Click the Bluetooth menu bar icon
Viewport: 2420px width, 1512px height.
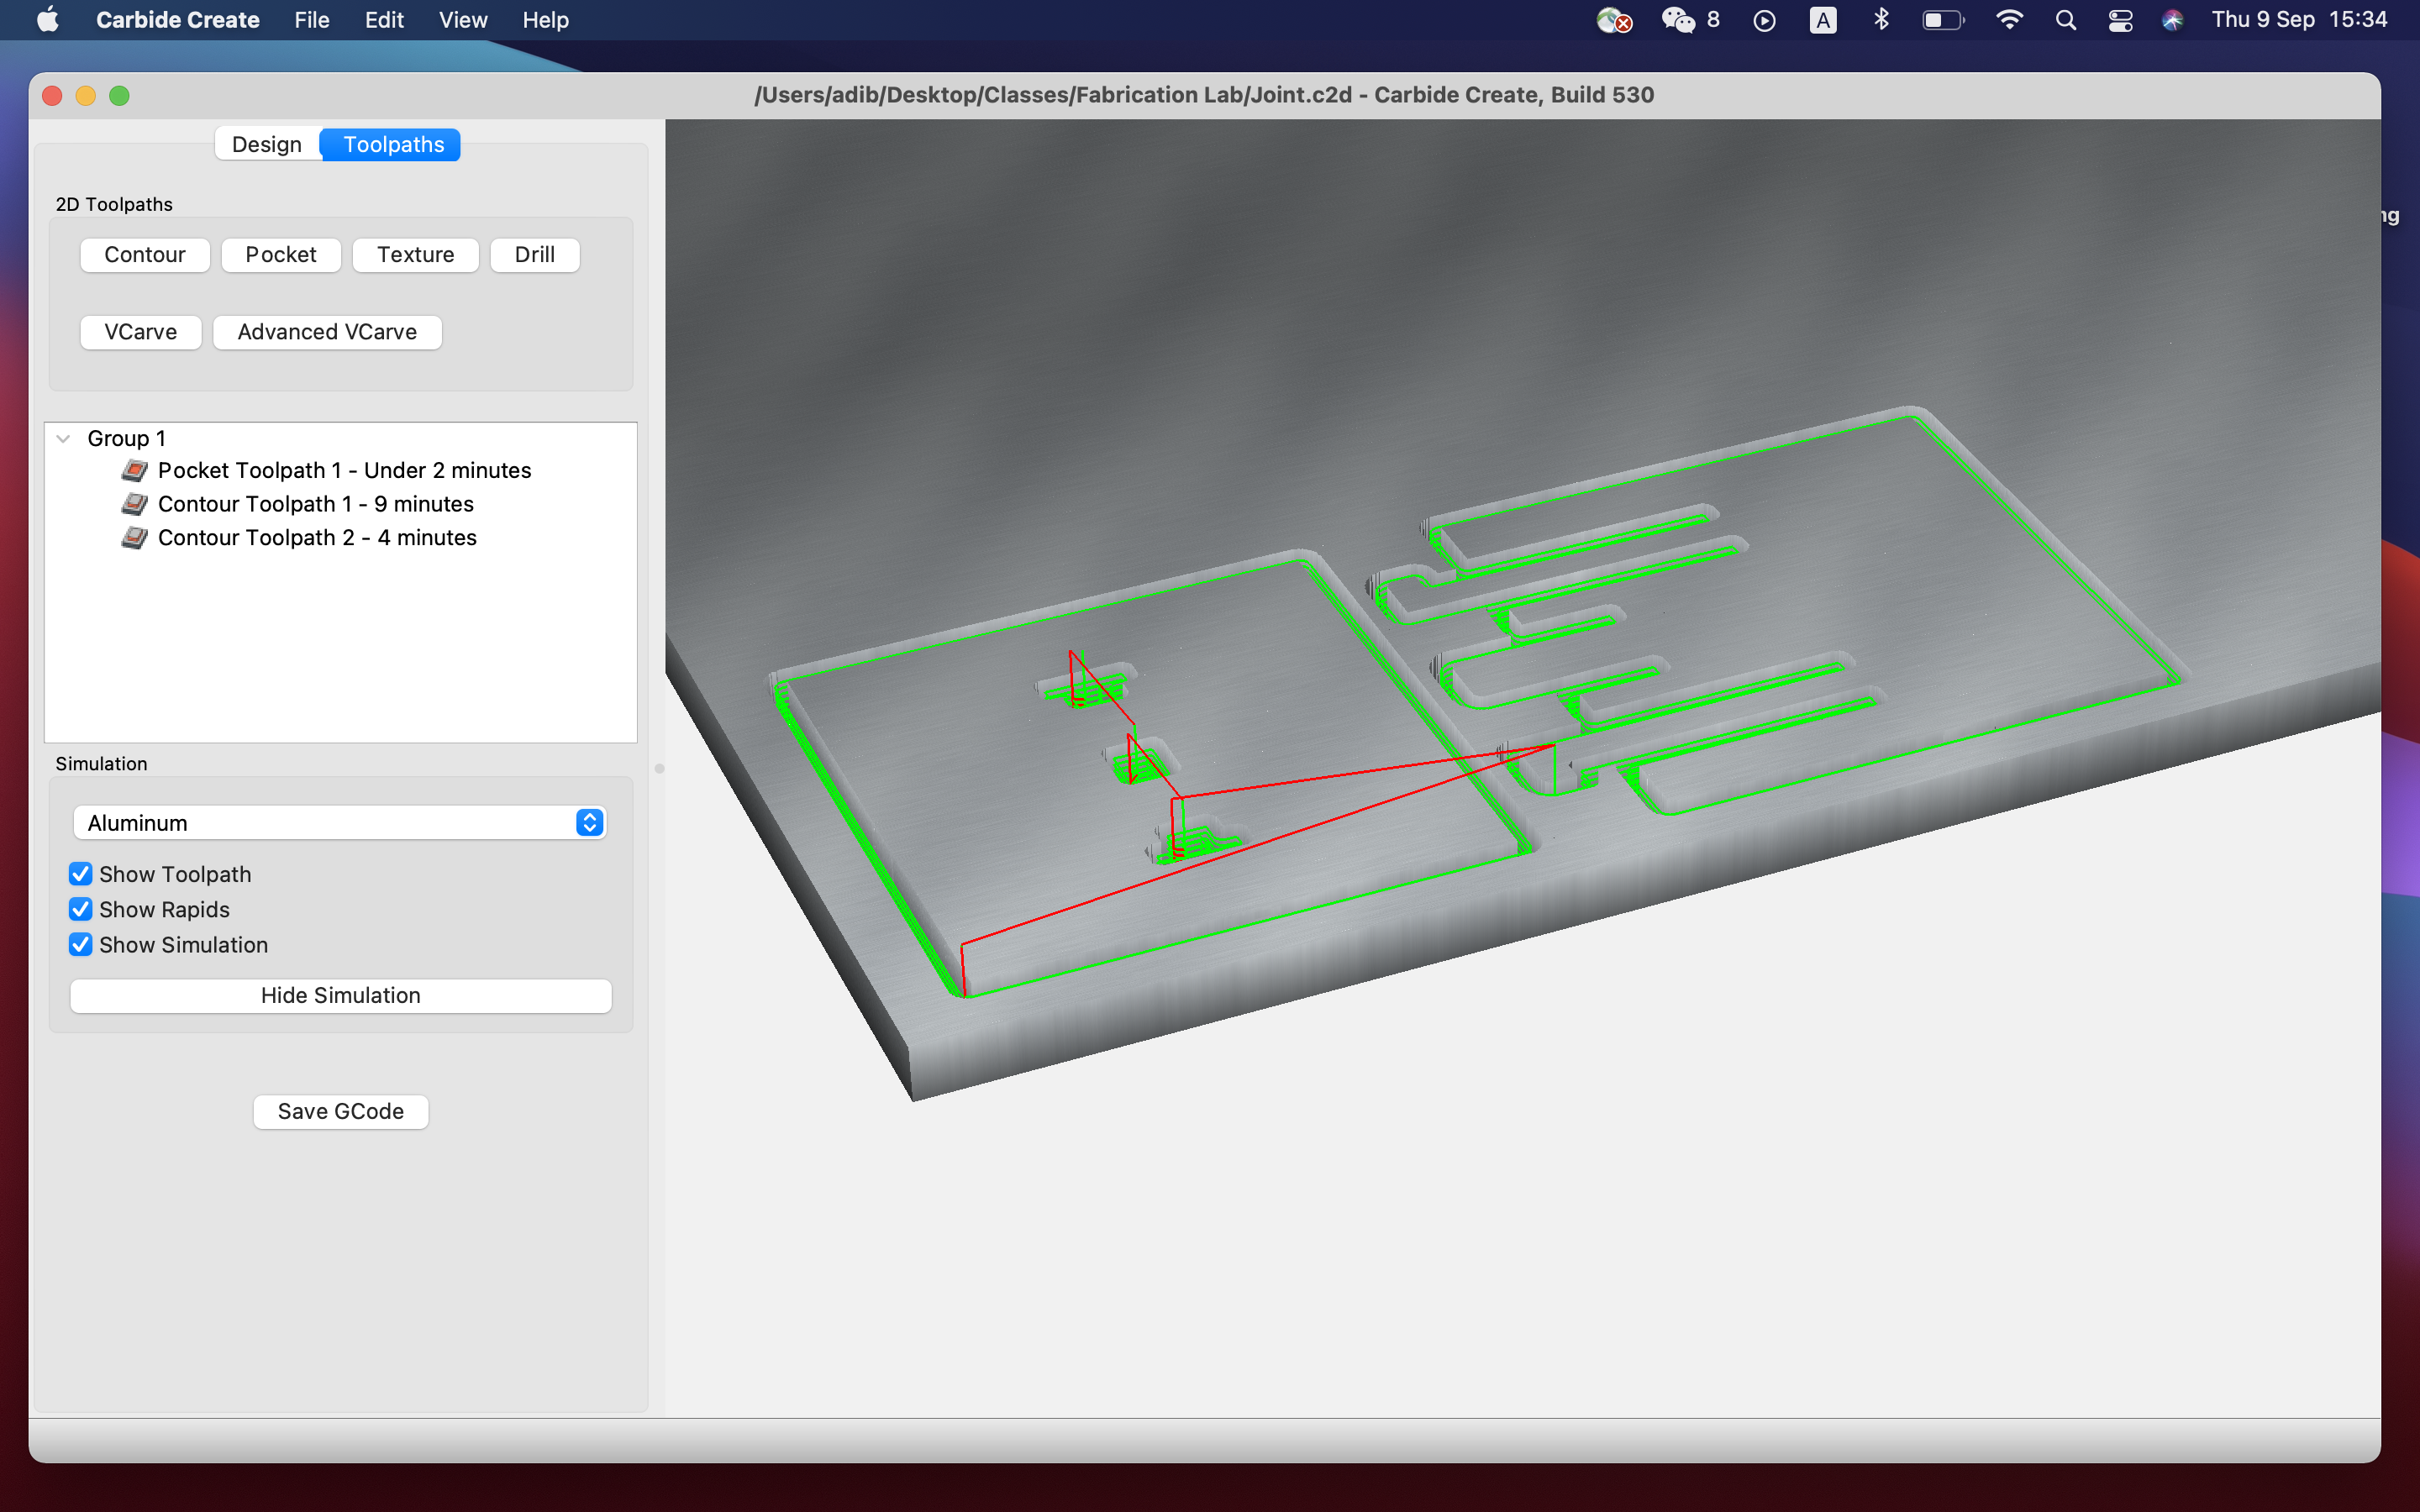(x=1881, y=20)
